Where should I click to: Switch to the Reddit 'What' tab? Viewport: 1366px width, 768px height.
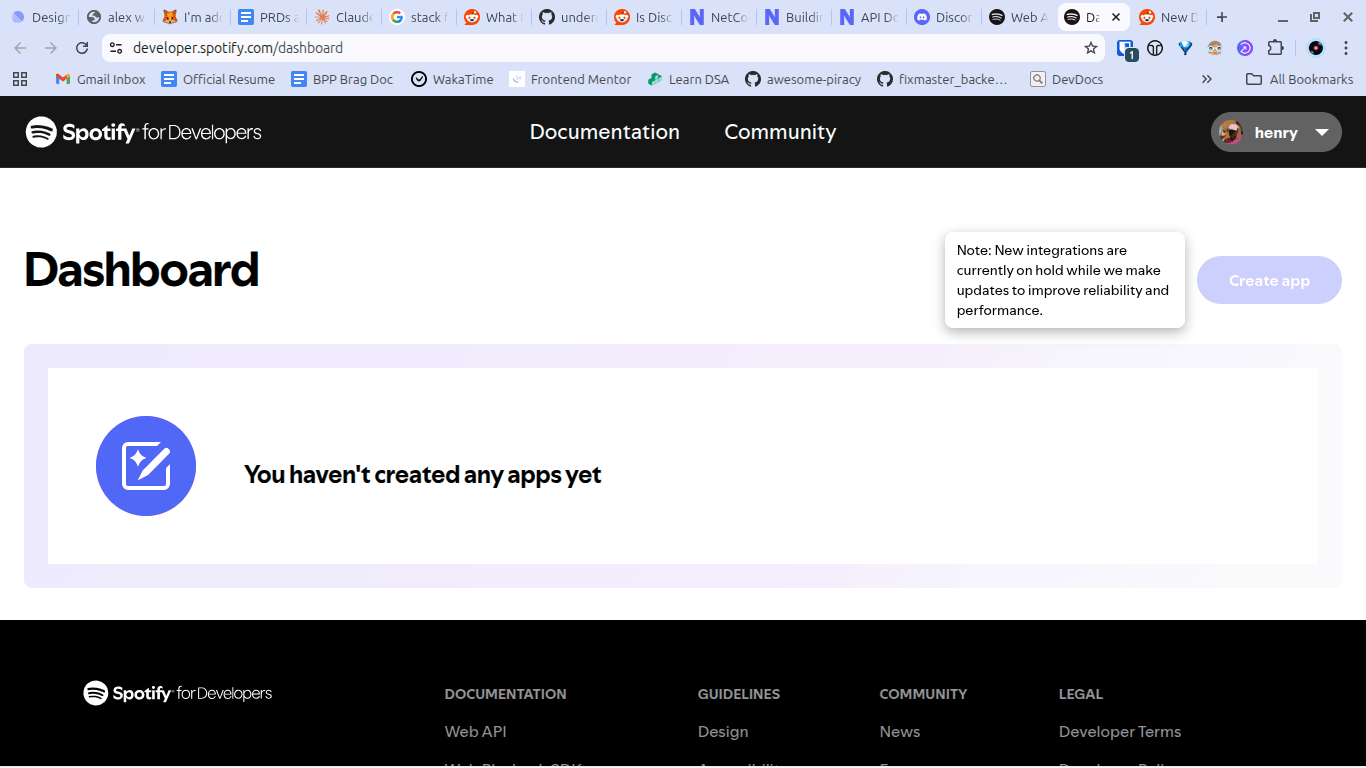point(494,17)
